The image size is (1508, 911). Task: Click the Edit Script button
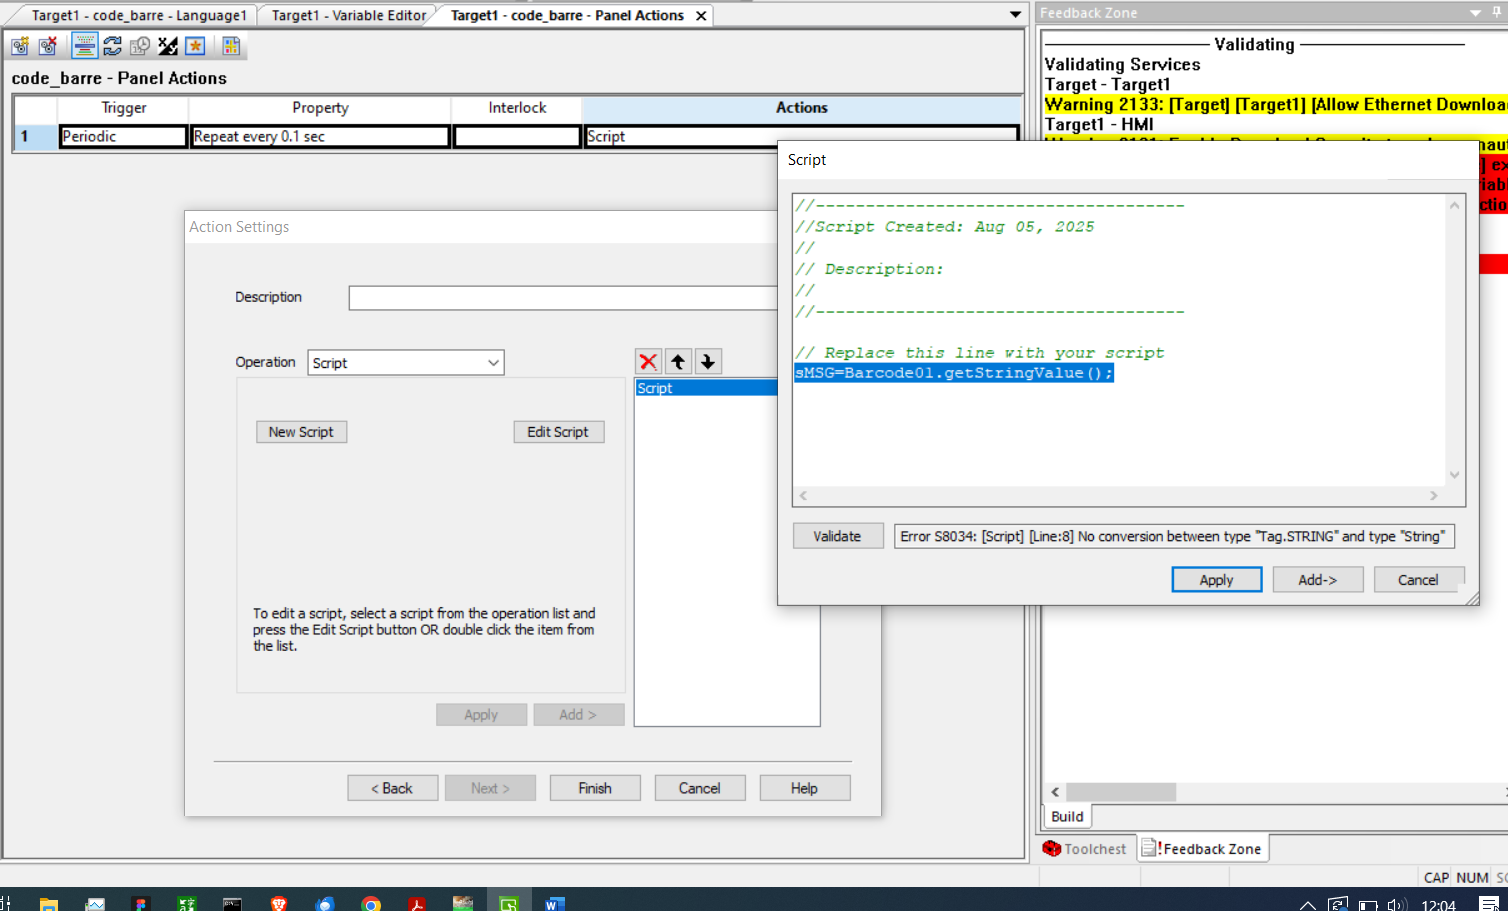tap(558, 432)
